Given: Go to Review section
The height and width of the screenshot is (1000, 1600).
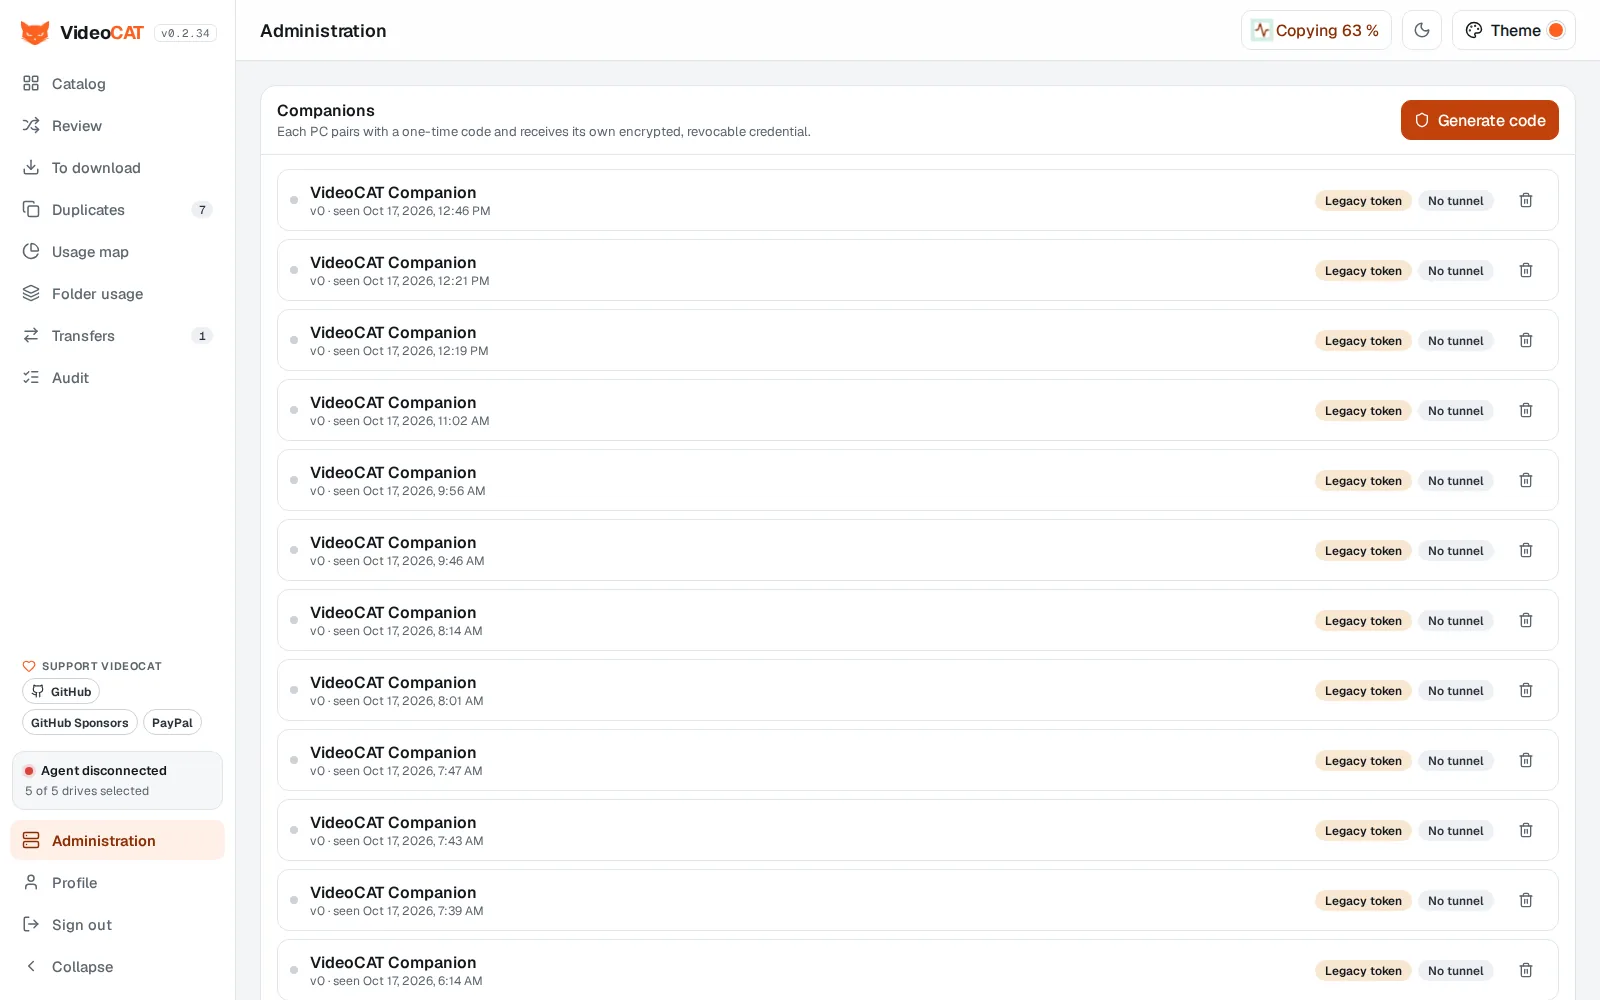Looking at the screenshot, I should point(117,126).
